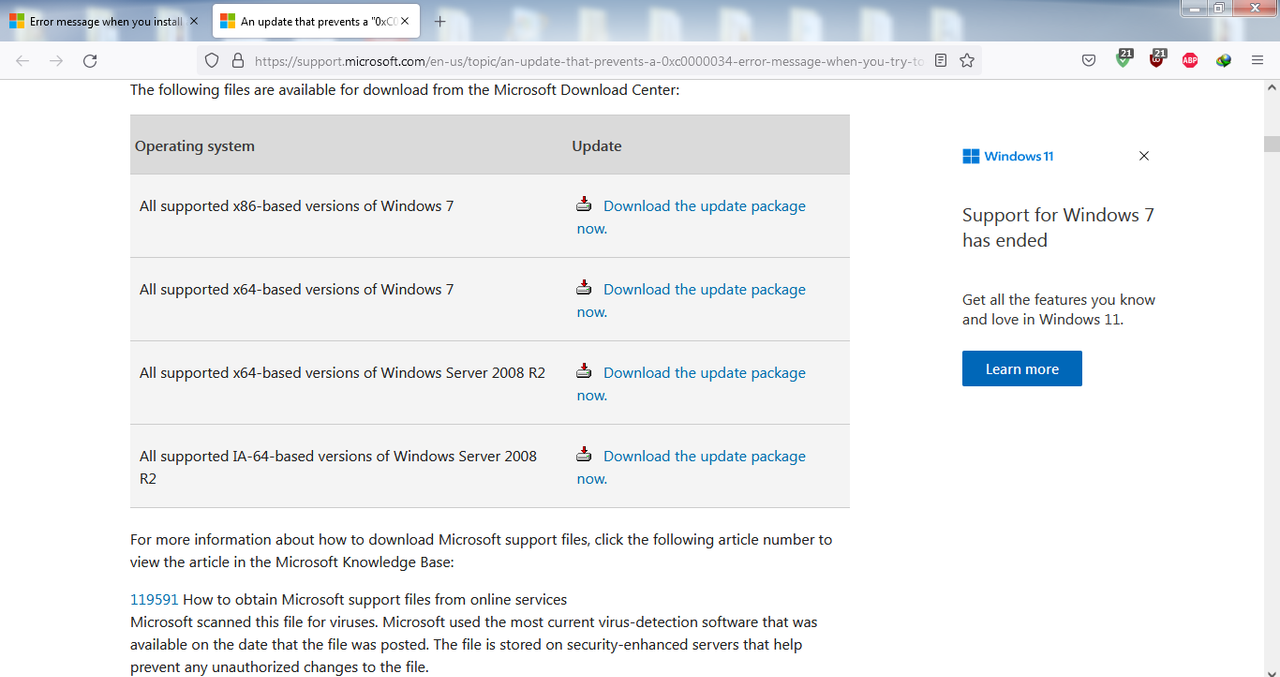
Task: Click the page vertical scrollbar thumb
Action: [x=1271, y=144]
